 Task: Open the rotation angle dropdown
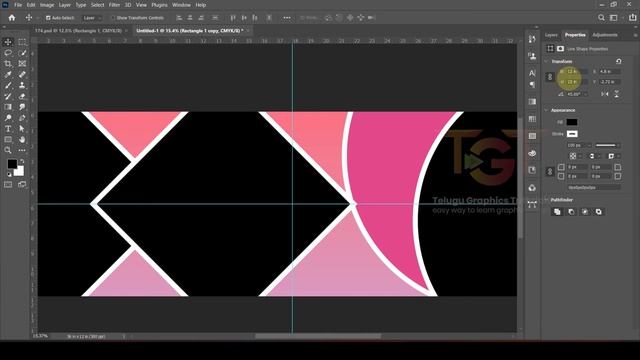(x=586, y=94)
